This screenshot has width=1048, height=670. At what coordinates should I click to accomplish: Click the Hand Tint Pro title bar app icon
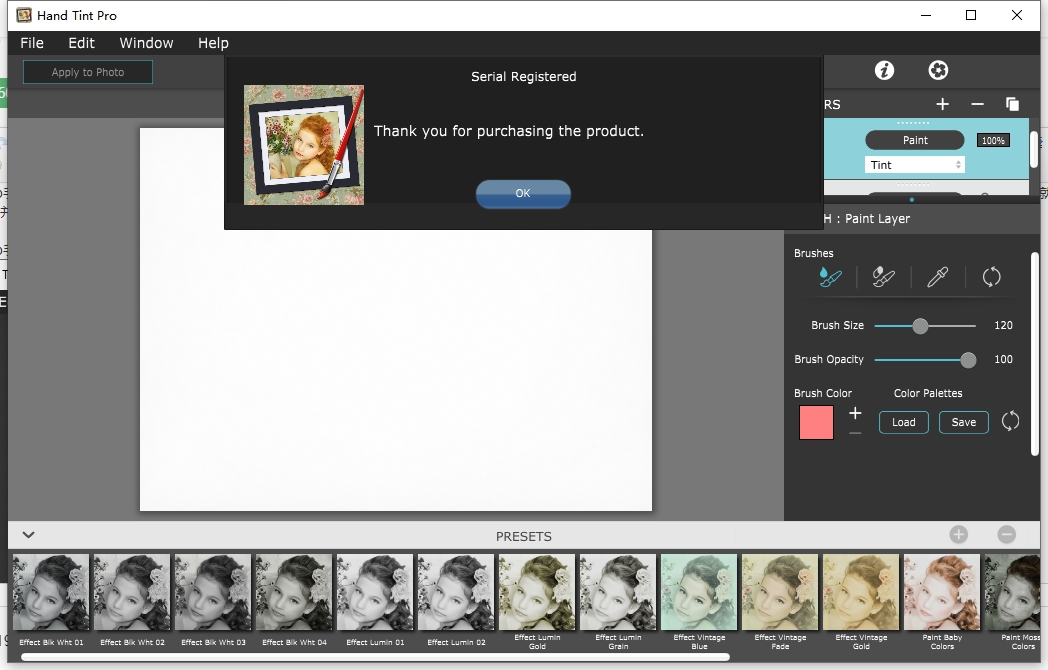24,15
